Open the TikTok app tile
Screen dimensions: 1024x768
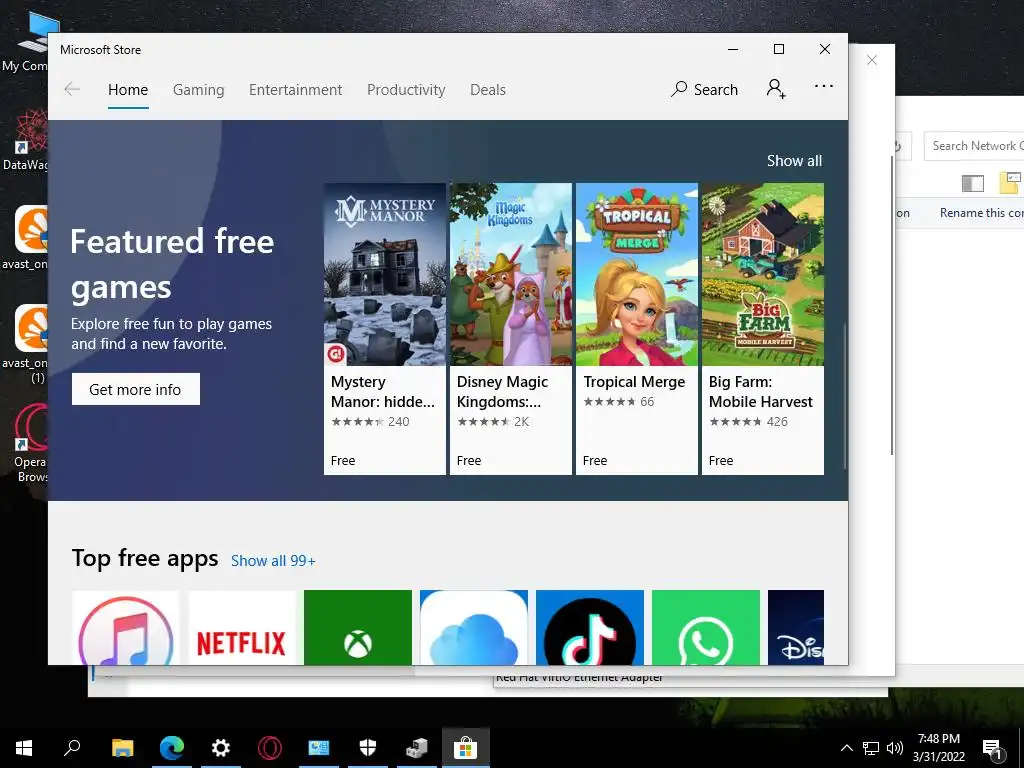(x=590, y=628)
